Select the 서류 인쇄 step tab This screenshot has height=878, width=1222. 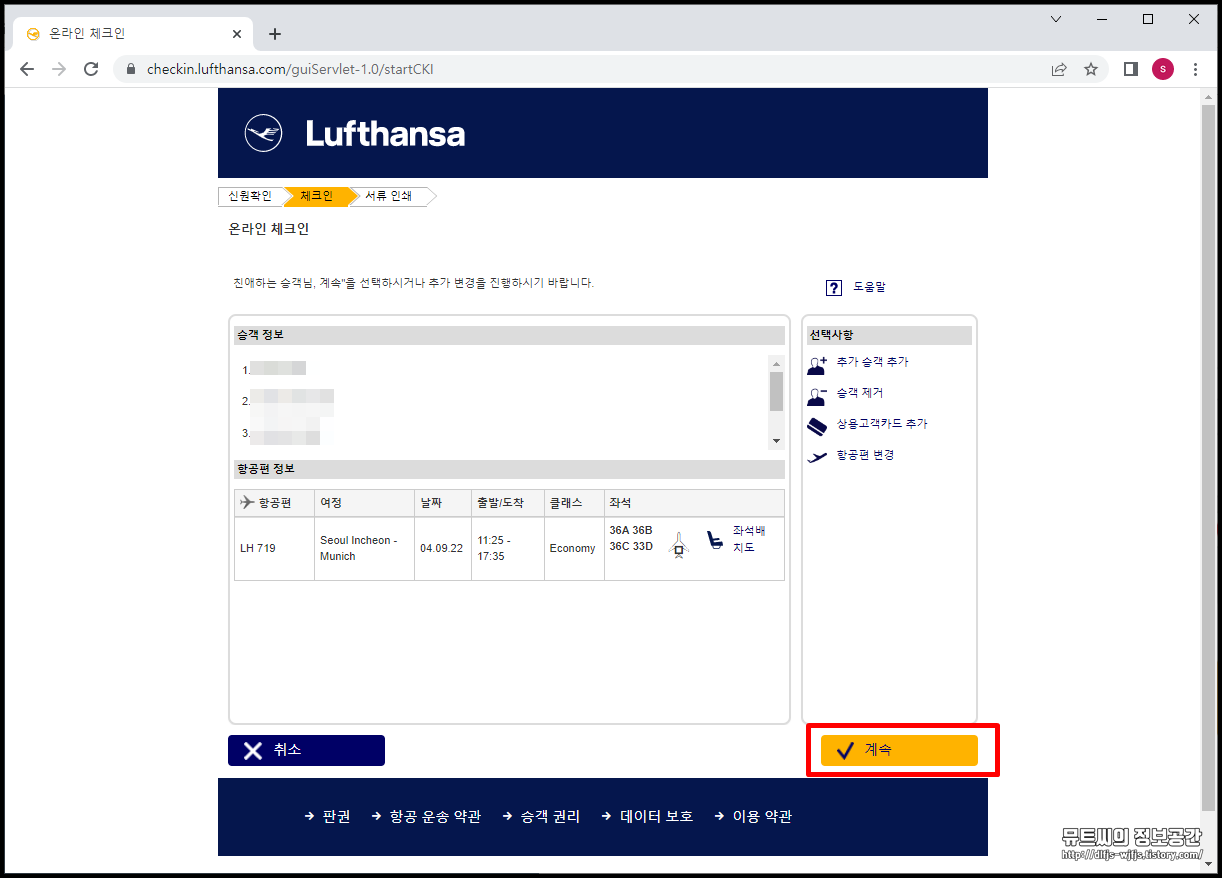pyautogui.click(x=388, y=196)
